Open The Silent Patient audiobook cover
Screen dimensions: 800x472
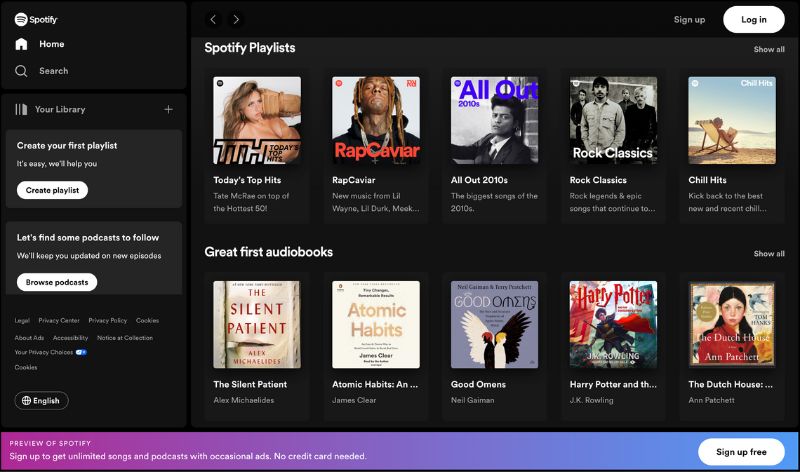(x=257, y=325)
